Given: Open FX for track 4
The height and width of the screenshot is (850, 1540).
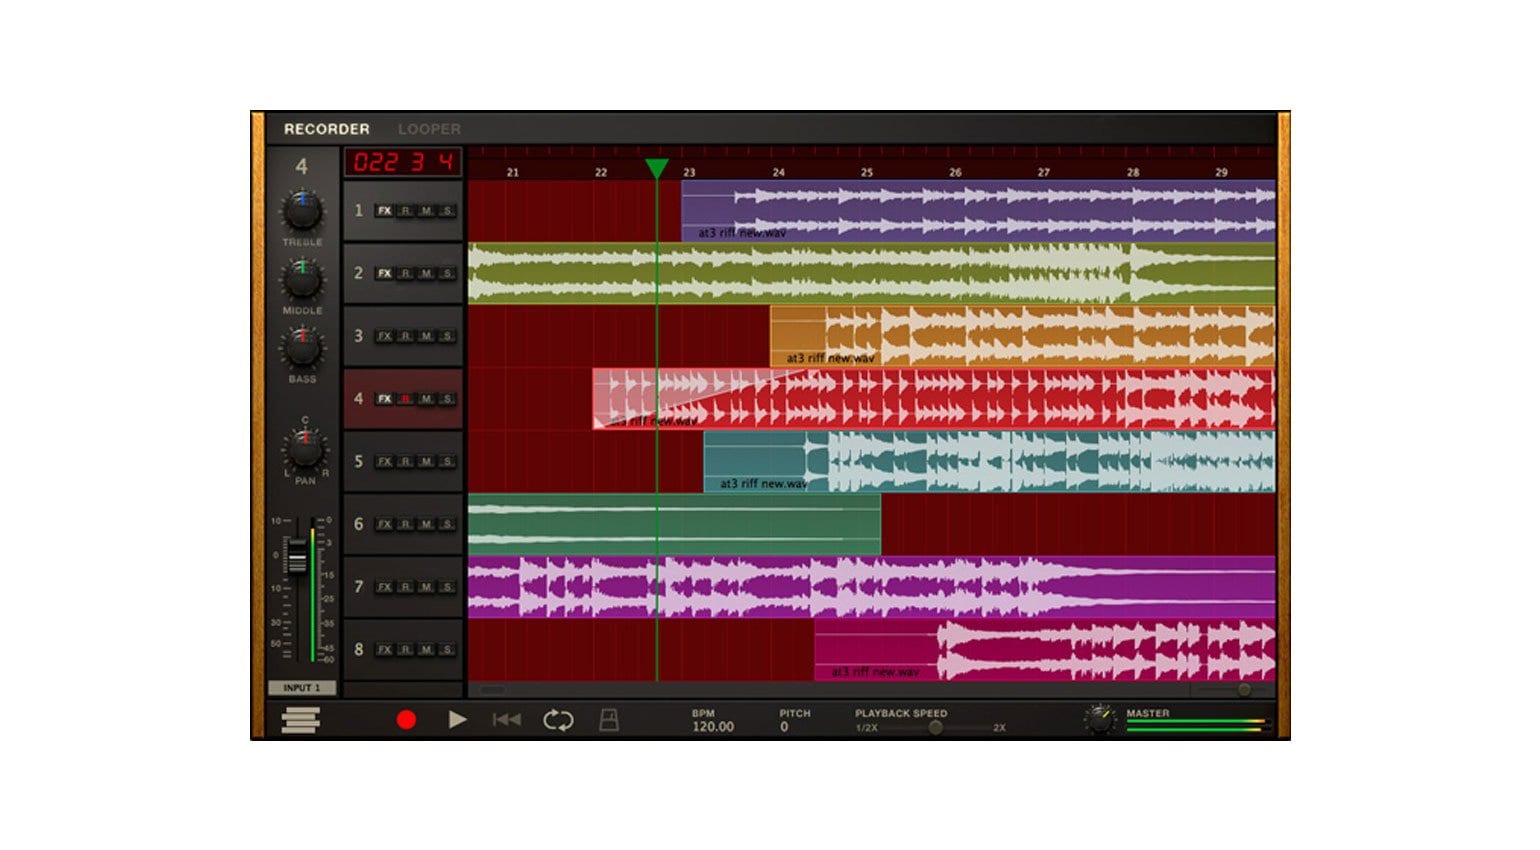Looking at the screenshot, I should 384,399.
